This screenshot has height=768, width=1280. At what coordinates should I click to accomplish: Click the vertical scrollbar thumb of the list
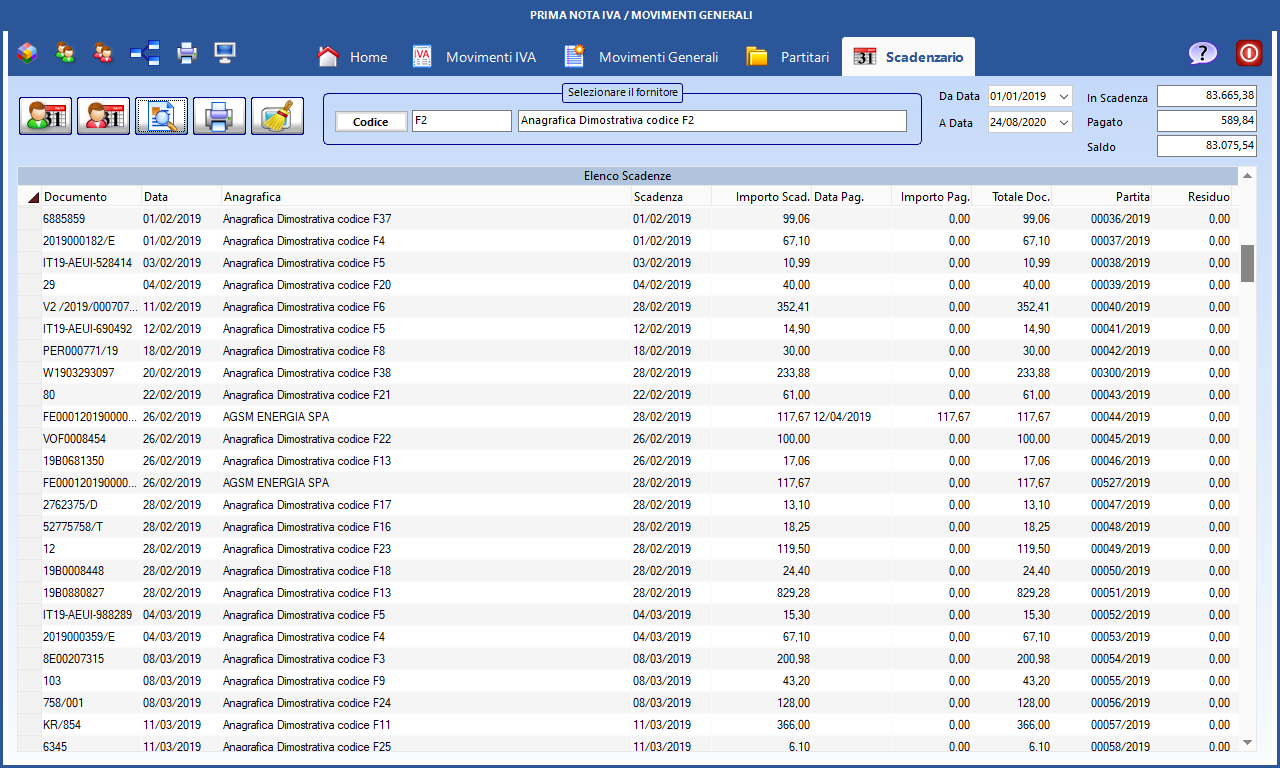coord(1247,263)
